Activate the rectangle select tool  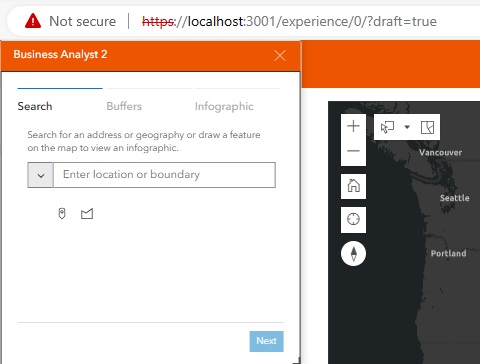(x=387, y=127)
